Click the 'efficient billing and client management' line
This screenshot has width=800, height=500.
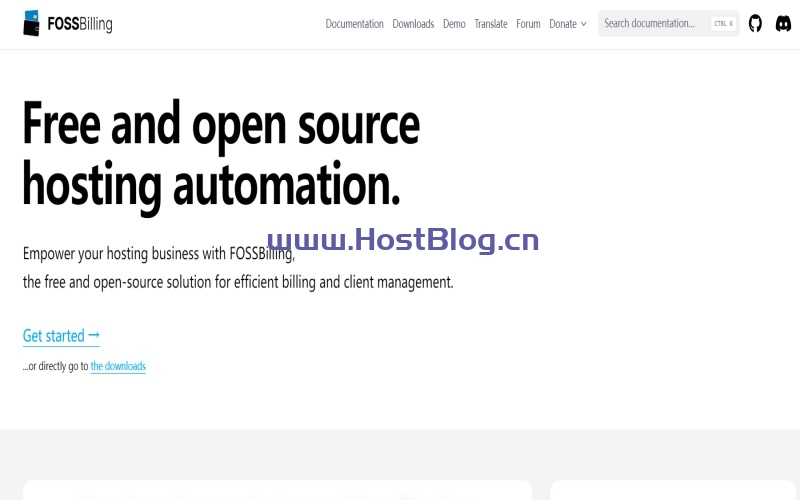[343, 282]
